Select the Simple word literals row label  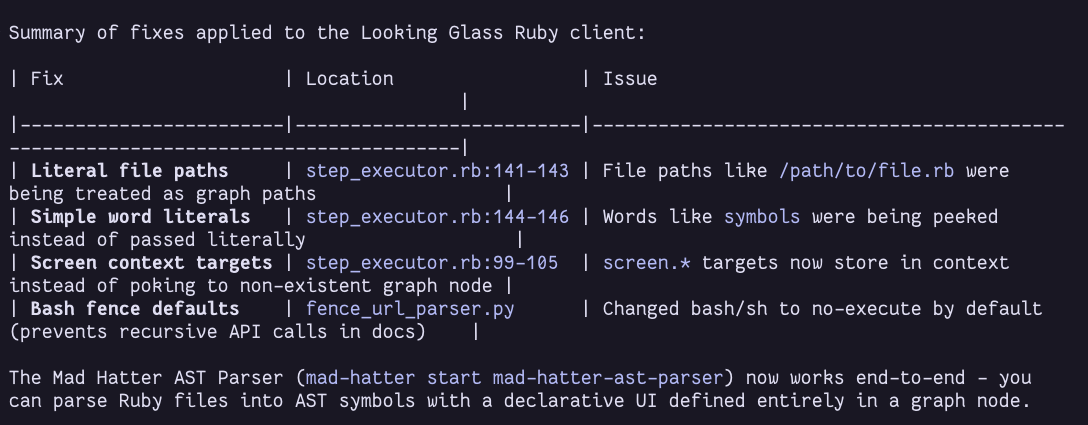140,217
